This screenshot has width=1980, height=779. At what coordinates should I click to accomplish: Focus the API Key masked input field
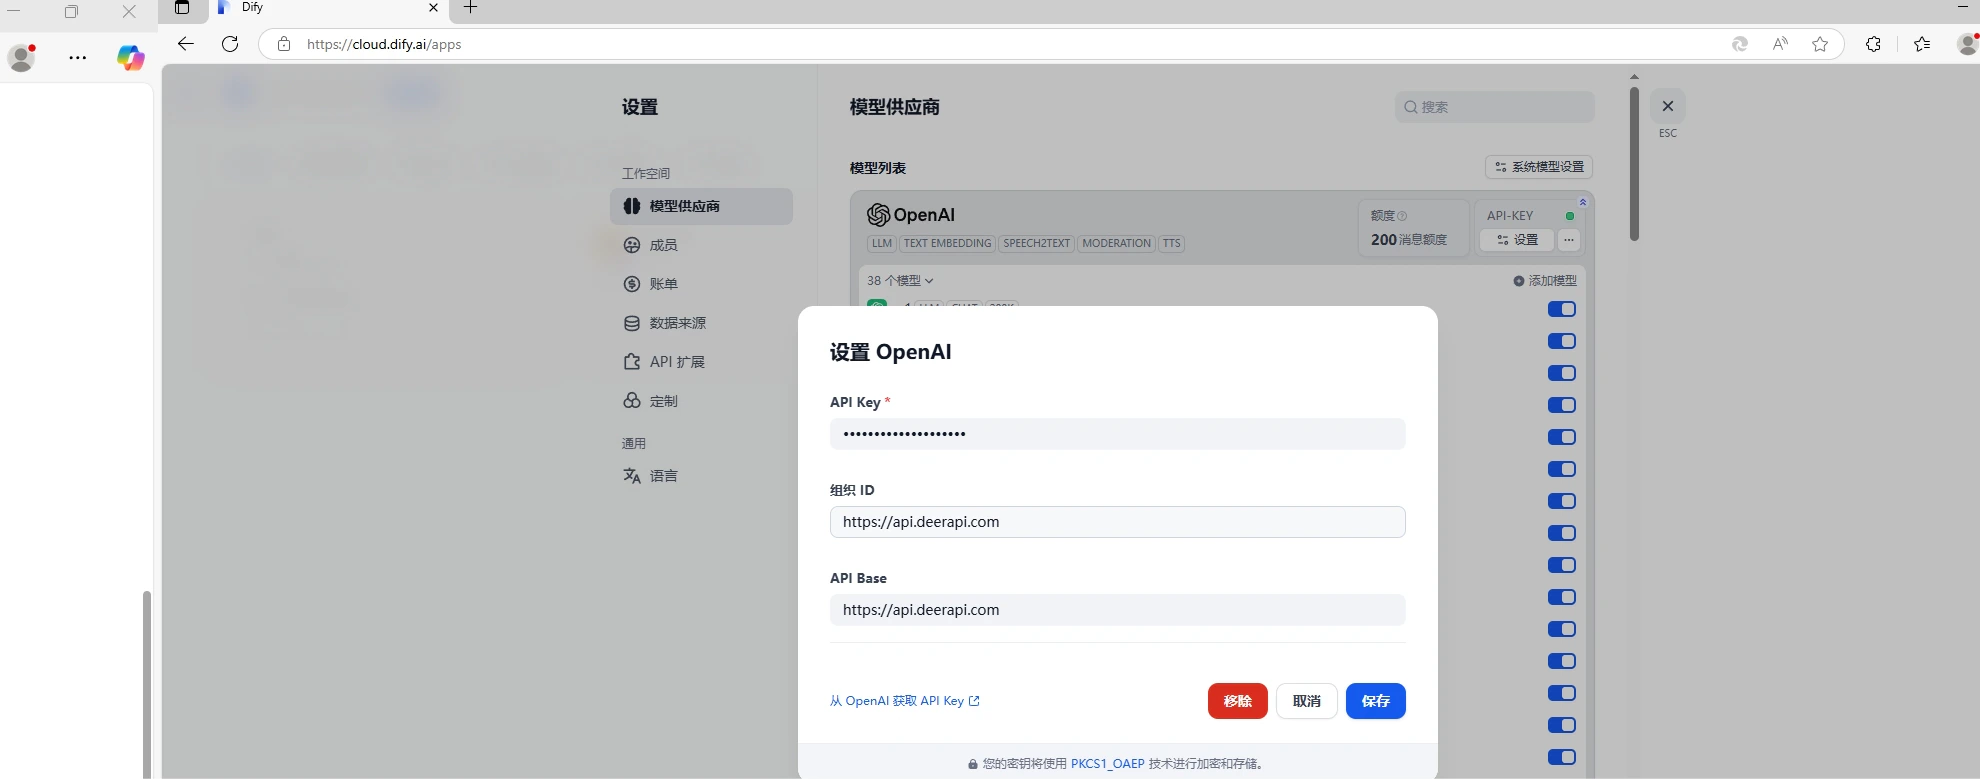(x=1118, y=434)
